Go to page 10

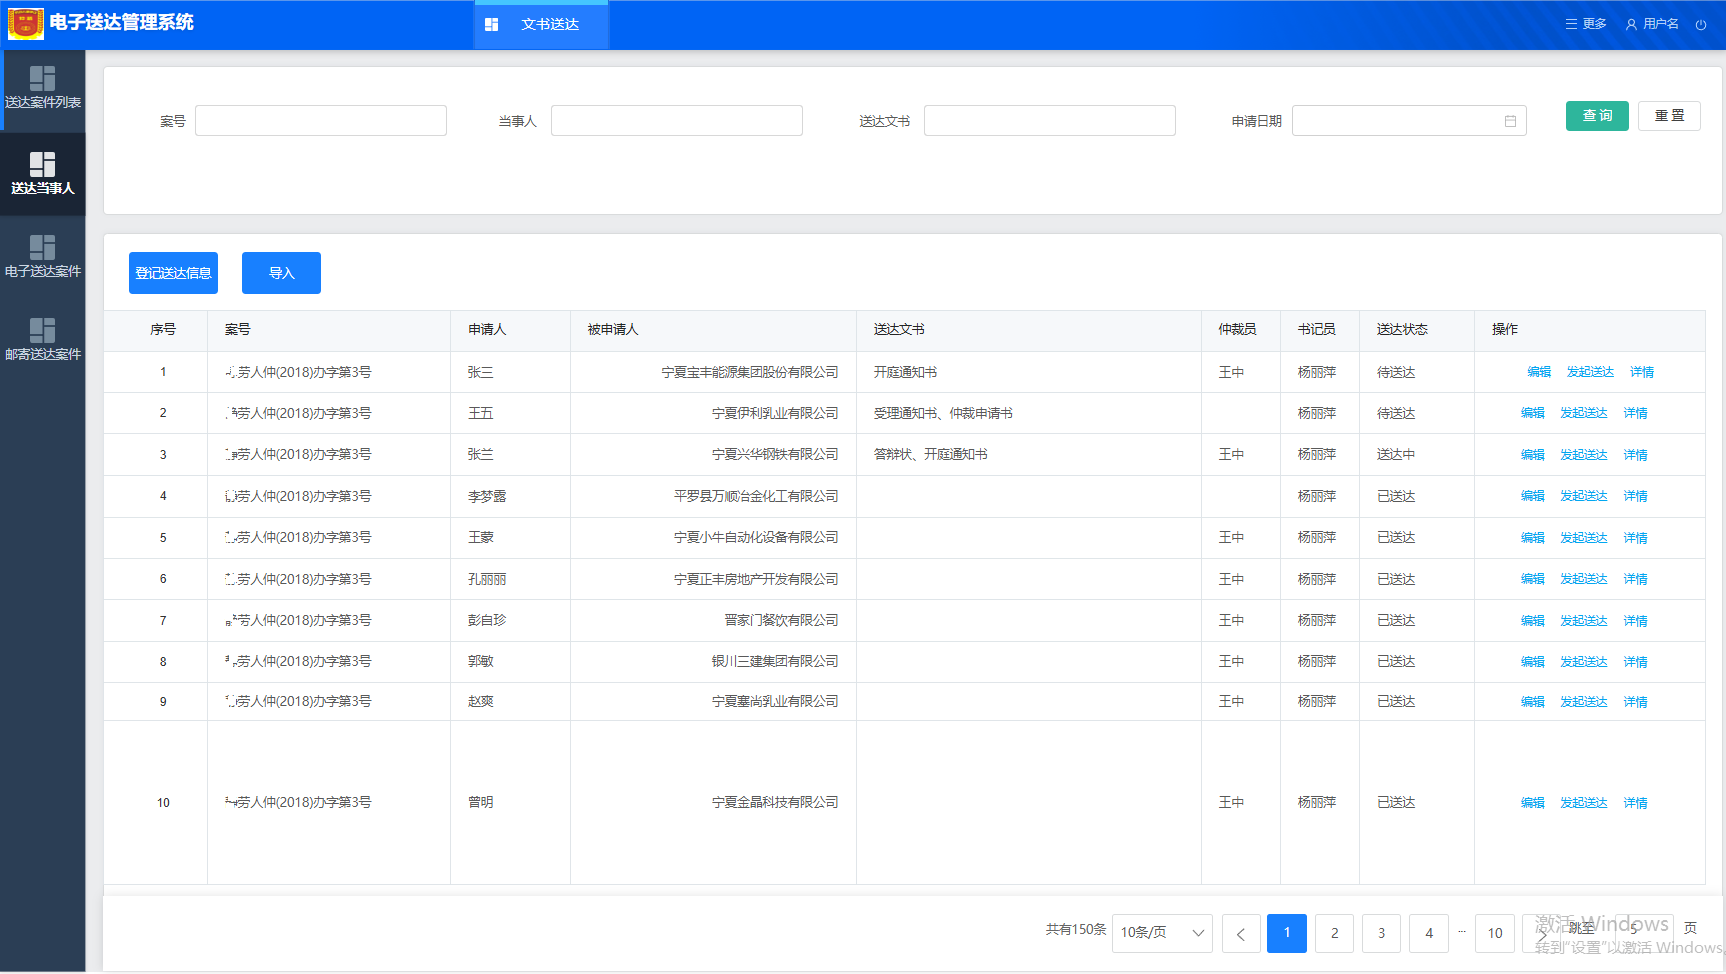(x=1495, y=933)
